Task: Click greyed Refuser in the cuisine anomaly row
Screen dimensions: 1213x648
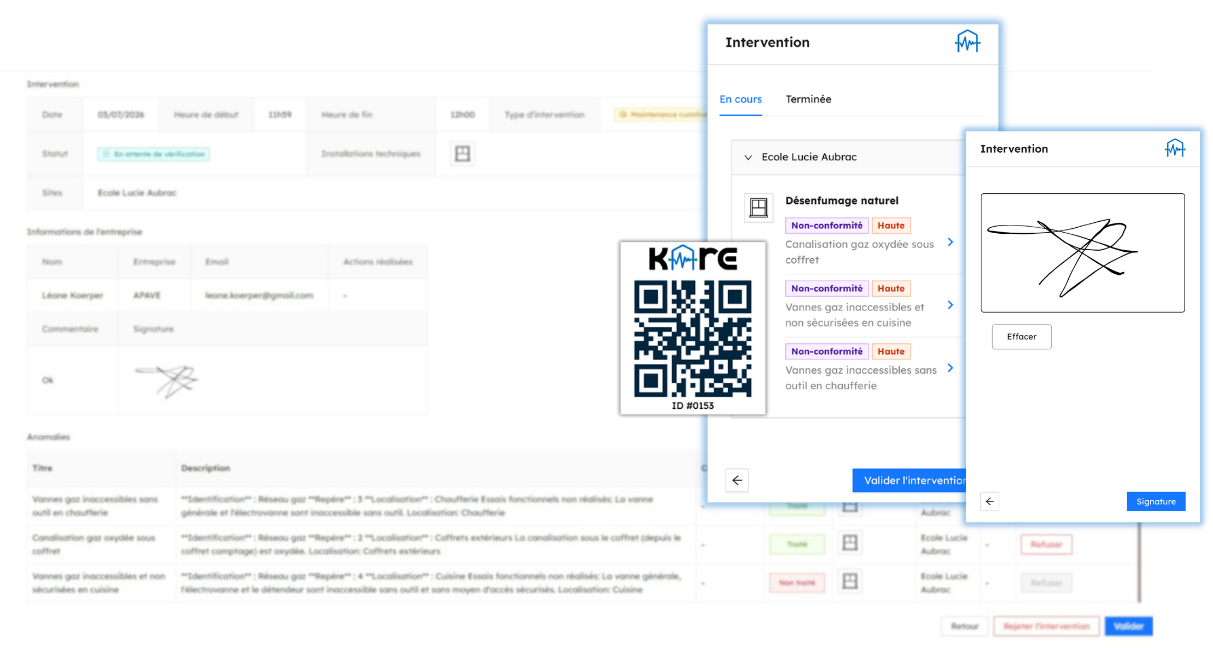Action: pyautogui.click(x=1046, y=583)
